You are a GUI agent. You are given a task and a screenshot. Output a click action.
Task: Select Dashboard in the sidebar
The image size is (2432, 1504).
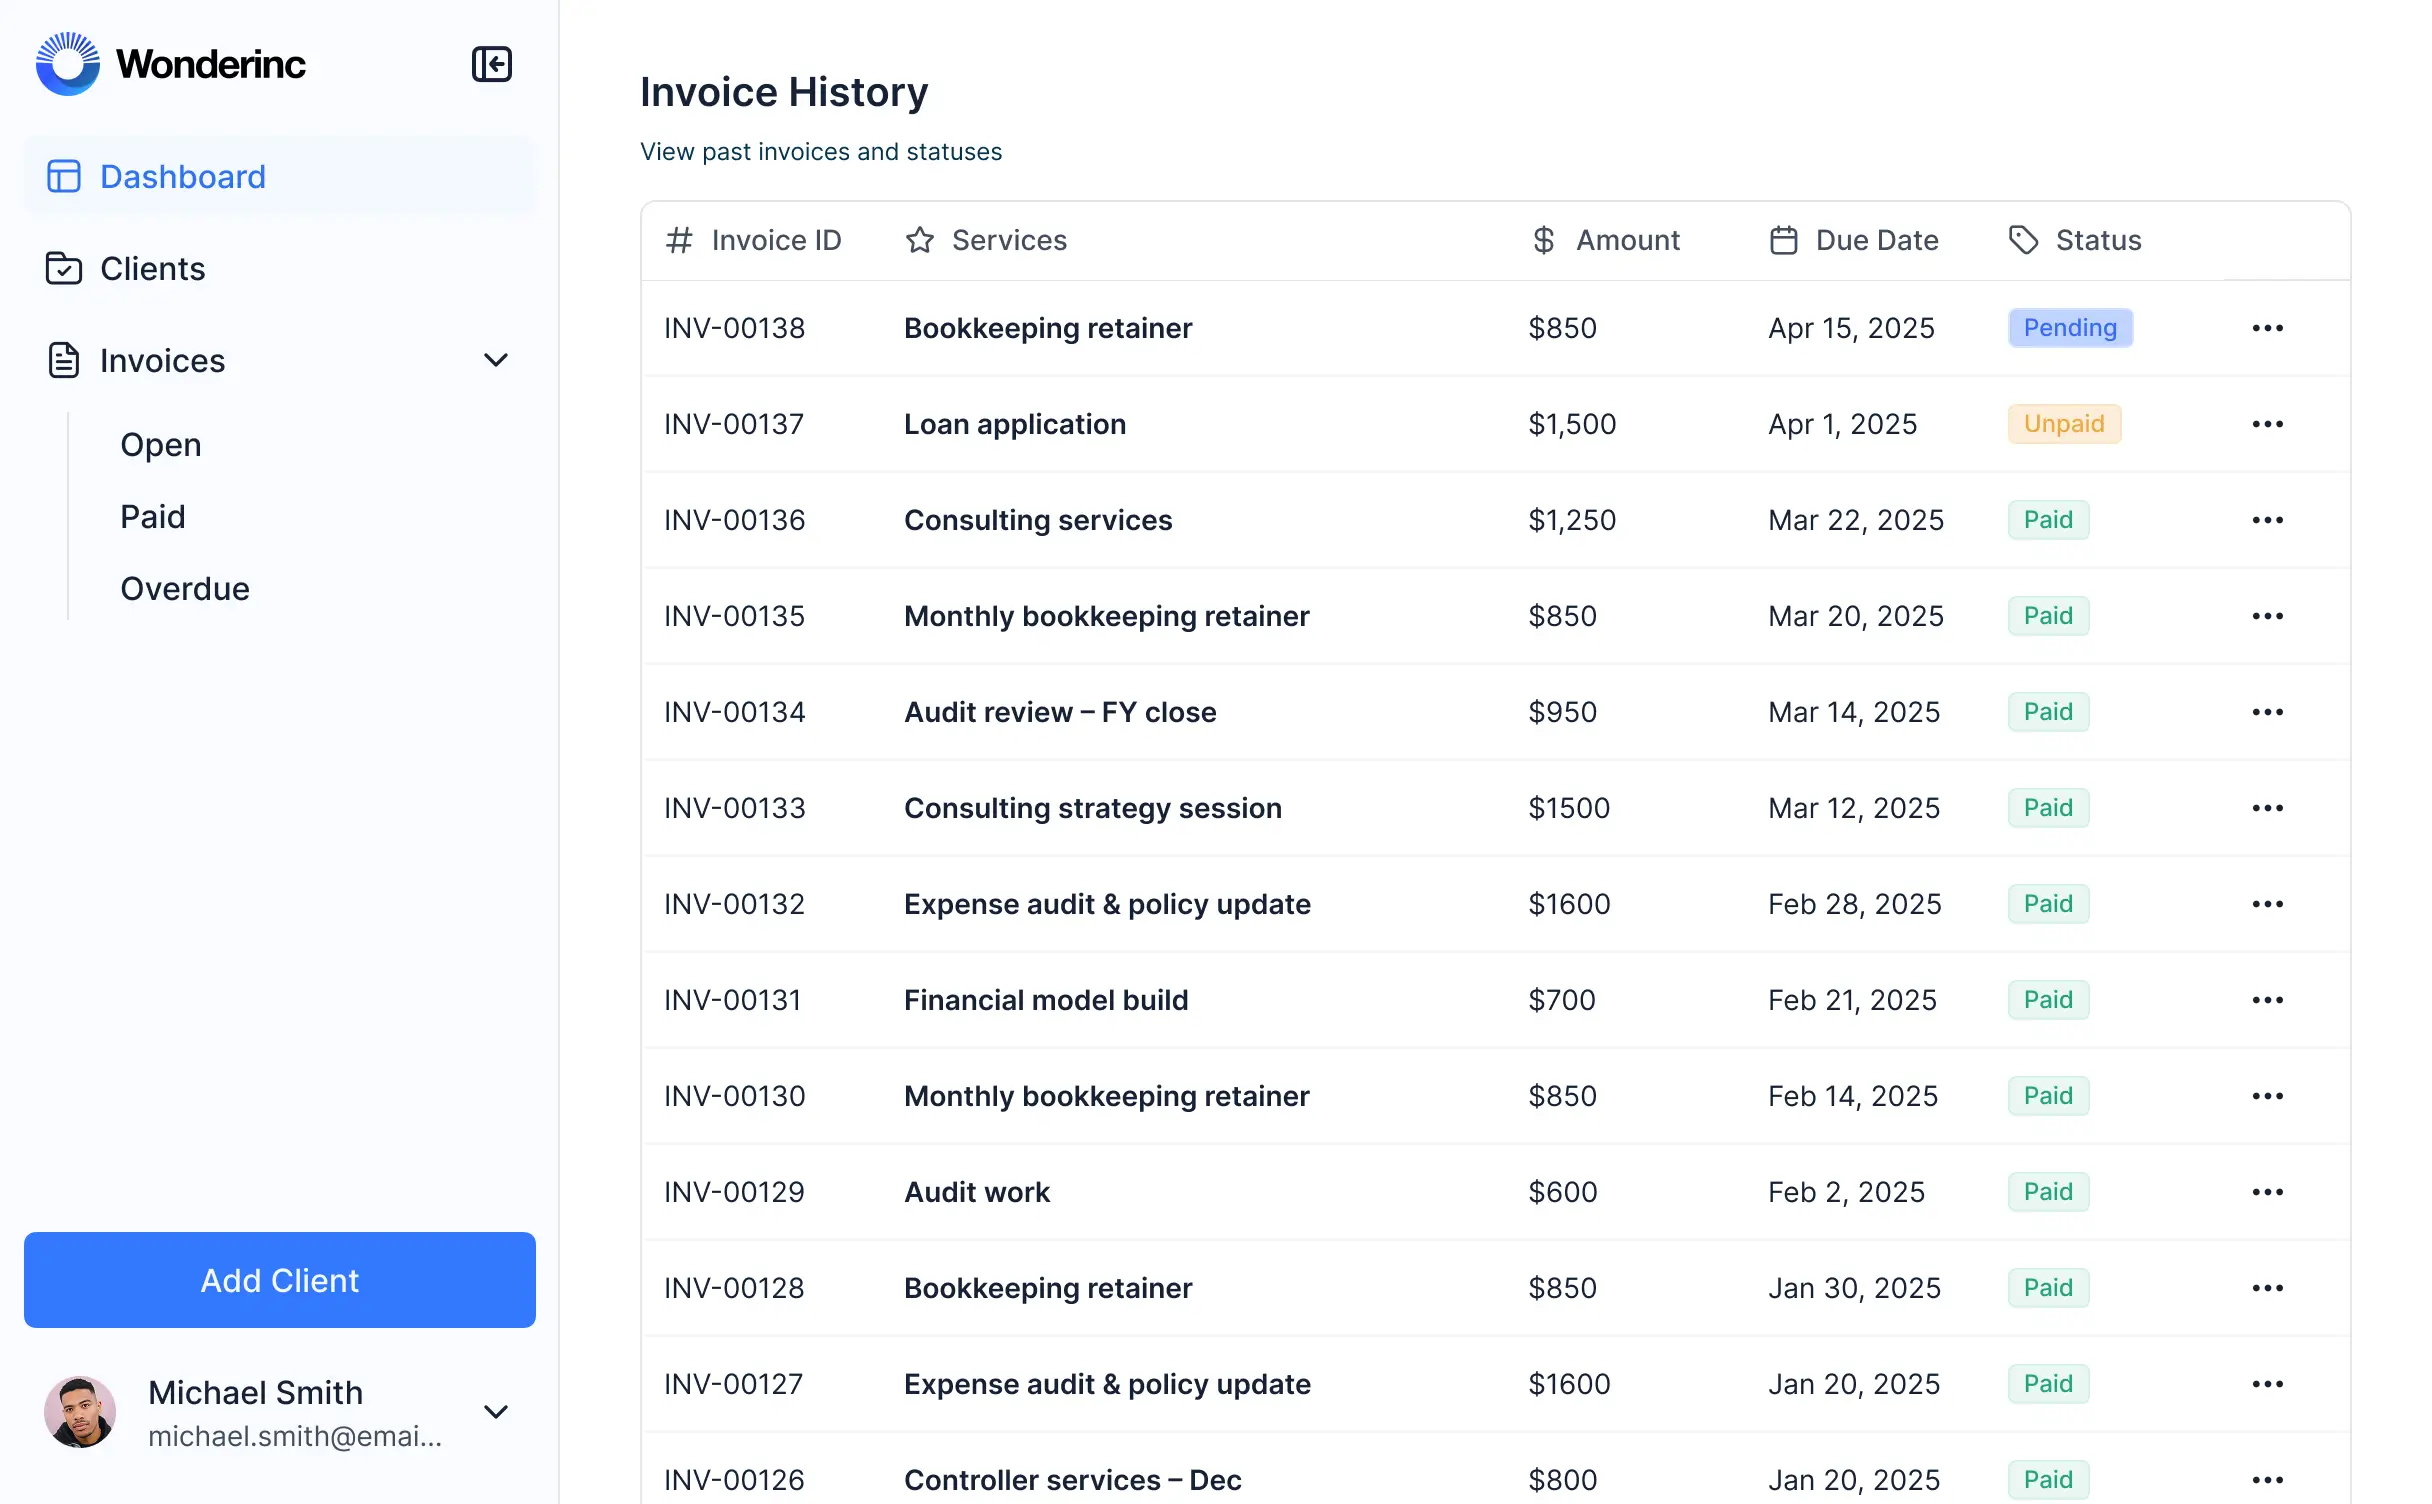pyautogui.click(x=182, y=176)
